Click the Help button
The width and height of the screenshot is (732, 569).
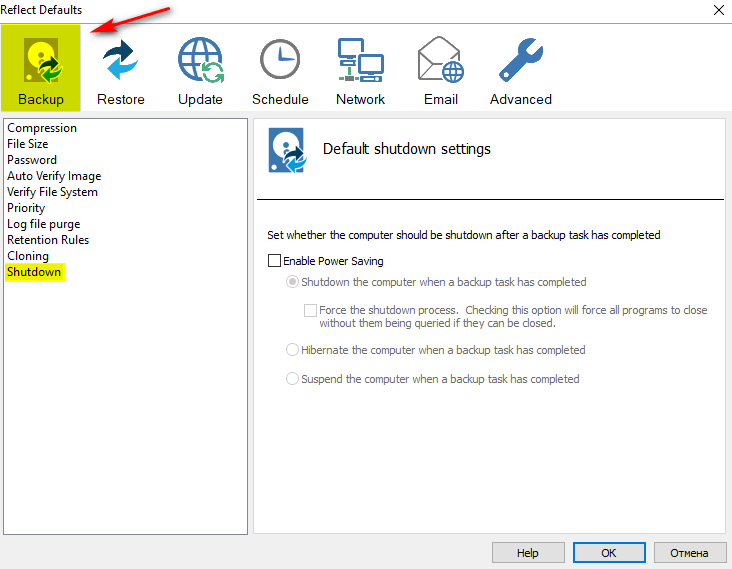(528, 553)
